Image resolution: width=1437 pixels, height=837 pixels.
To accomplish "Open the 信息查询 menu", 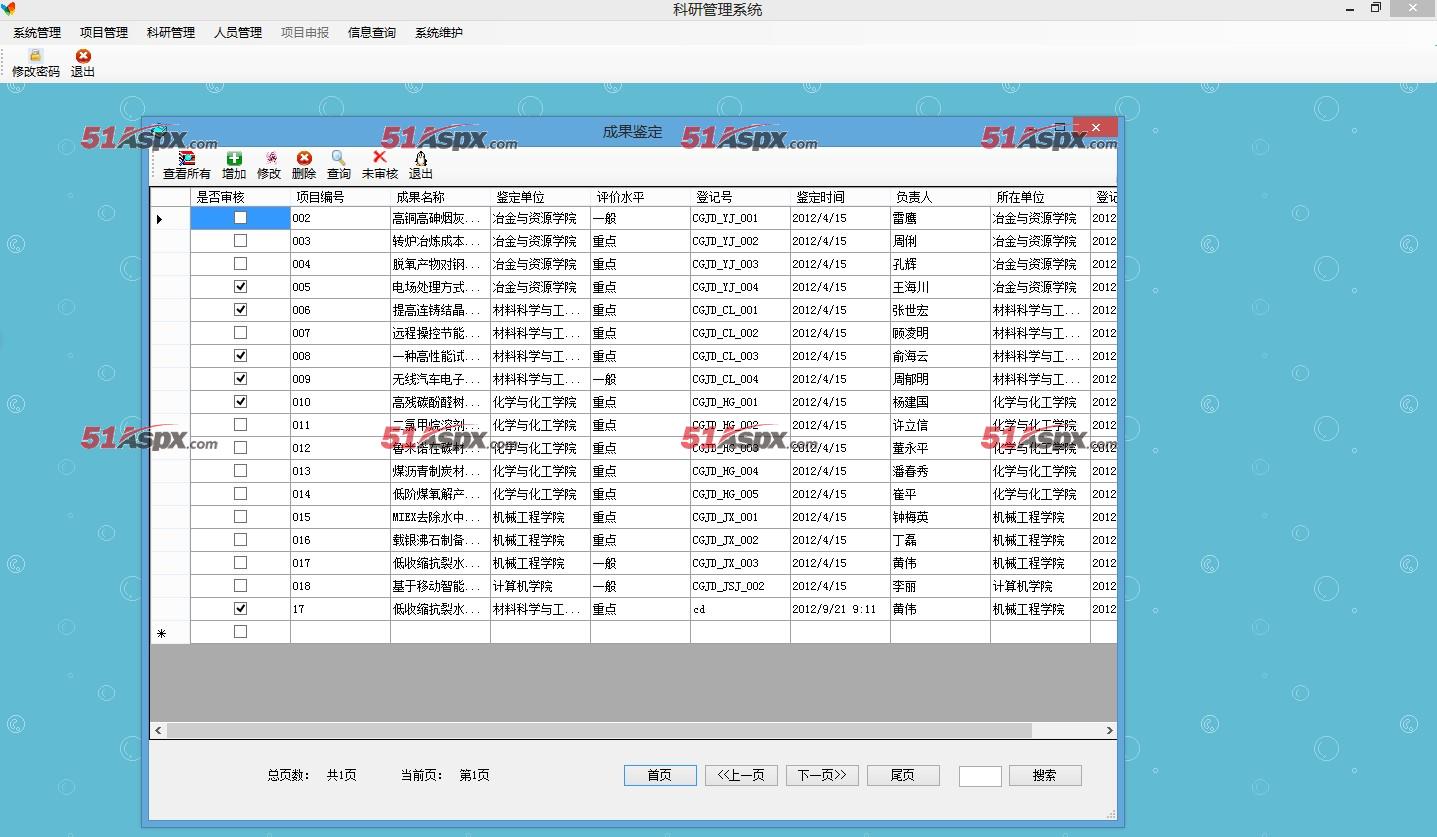I will coord(372,32).
